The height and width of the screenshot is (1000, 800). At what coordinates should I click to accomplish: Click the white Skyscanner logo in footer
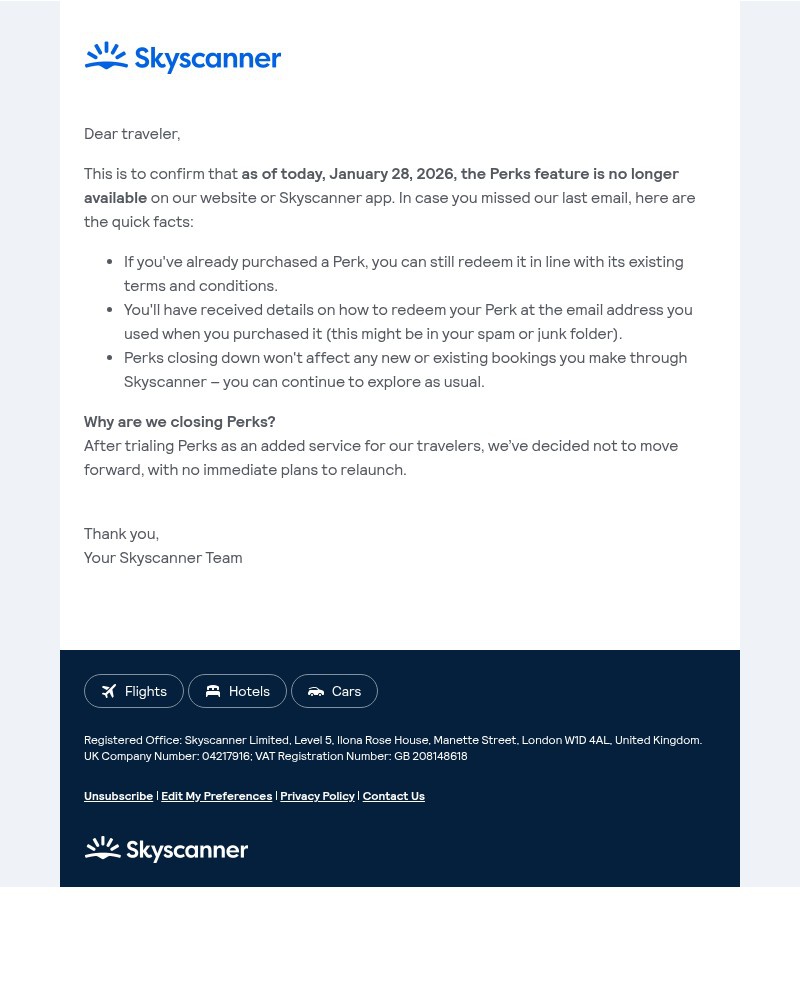pos(166,848)
